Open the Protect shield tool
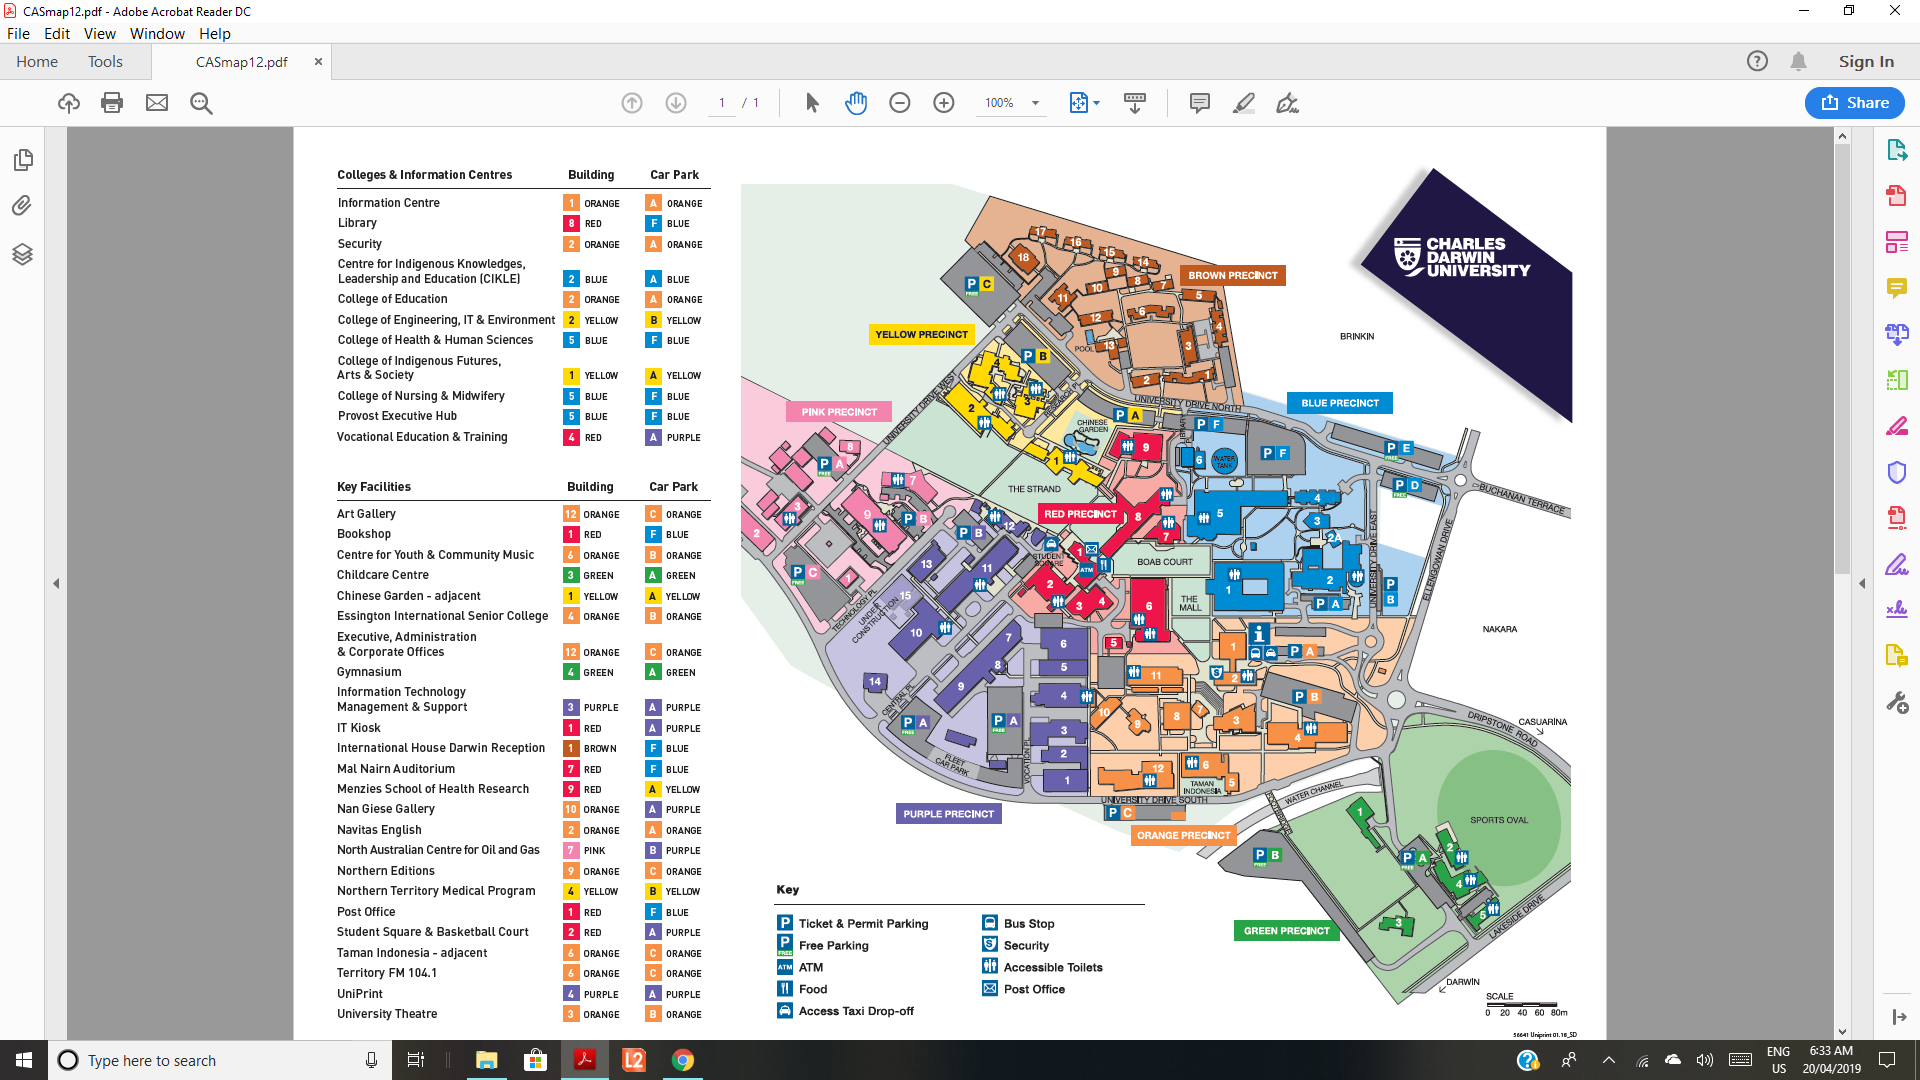The image size is (1920, 1080). pos(1897,472)
